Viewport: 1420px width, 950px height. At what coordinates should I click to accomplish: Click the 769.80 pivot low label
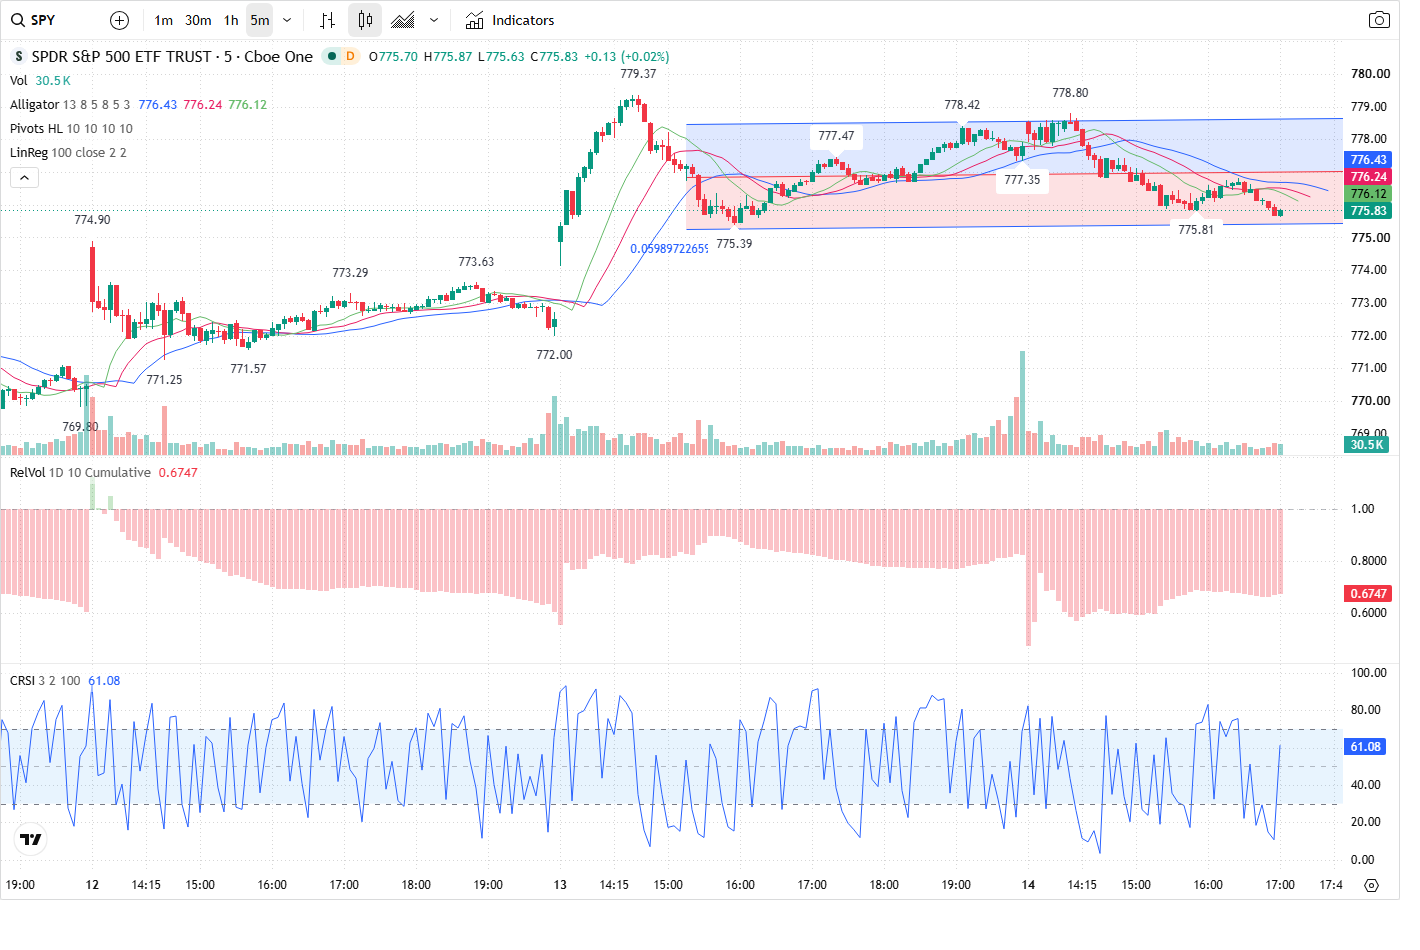pos(80,427)
